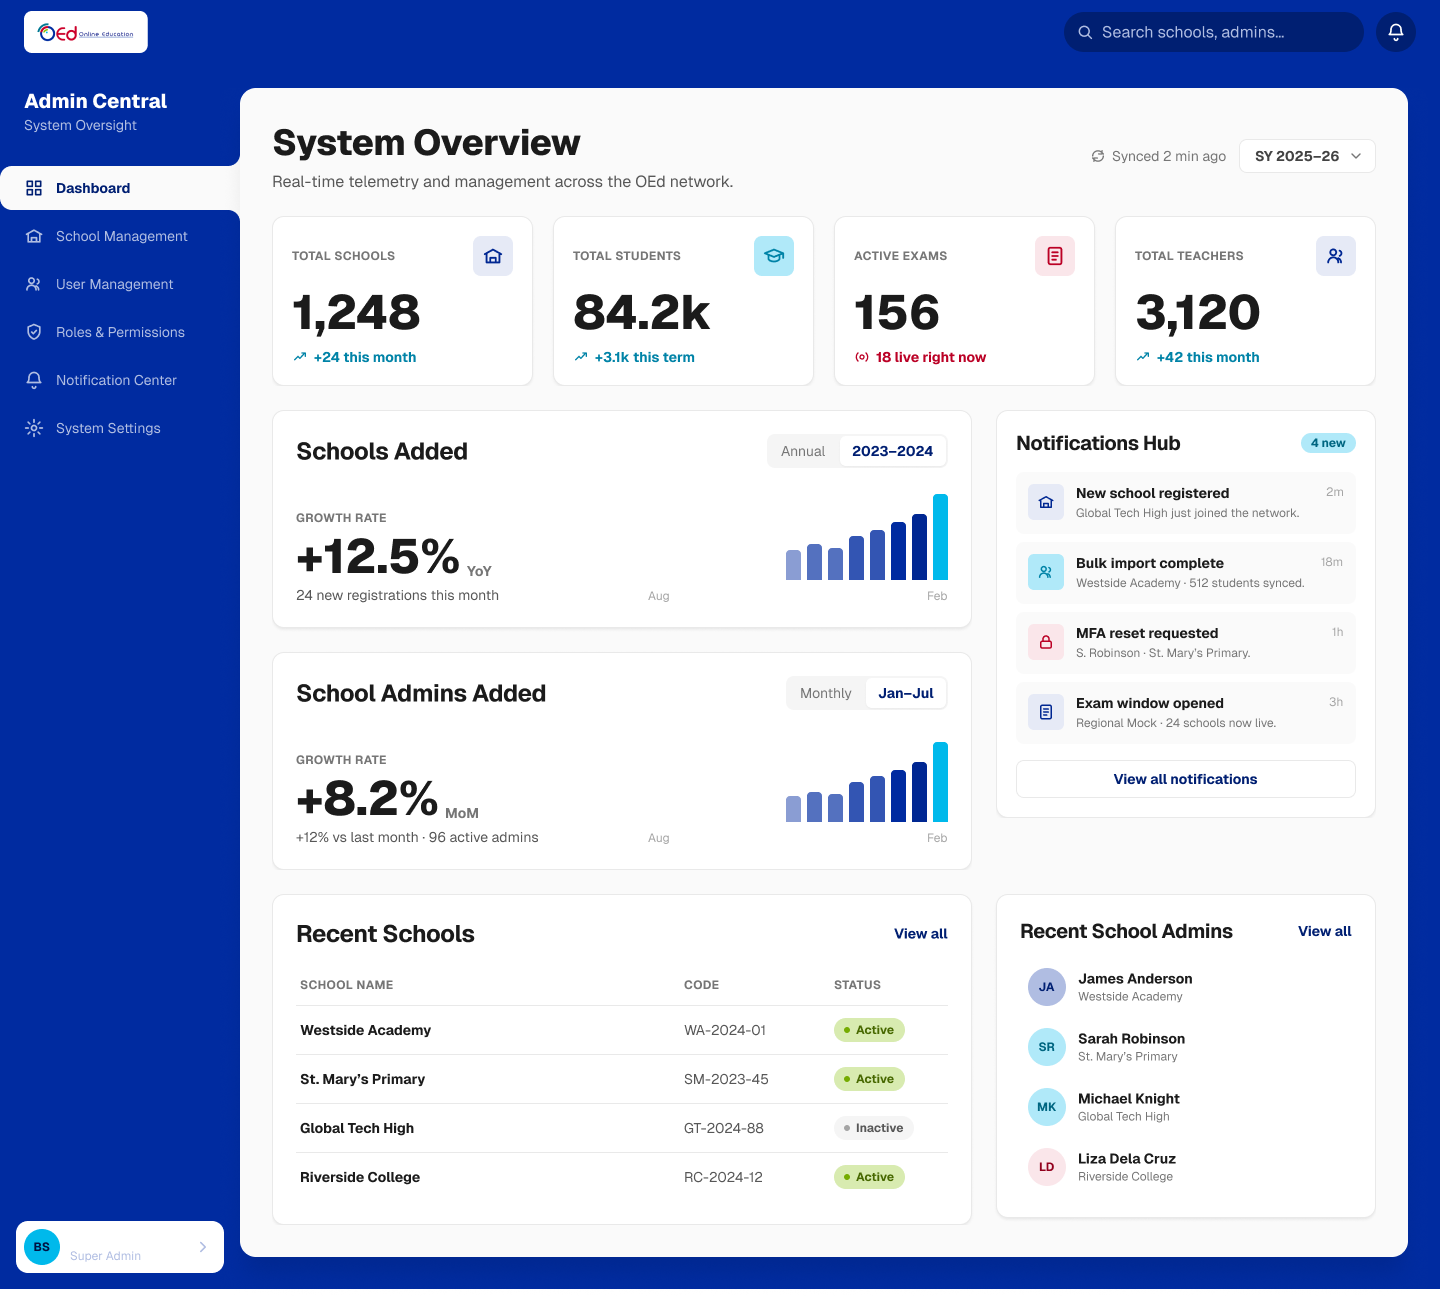The width and height of the screenshot is (1440, 1297).
Task: Click the Active status badge for Riverside College
Action: [869, 1177]
